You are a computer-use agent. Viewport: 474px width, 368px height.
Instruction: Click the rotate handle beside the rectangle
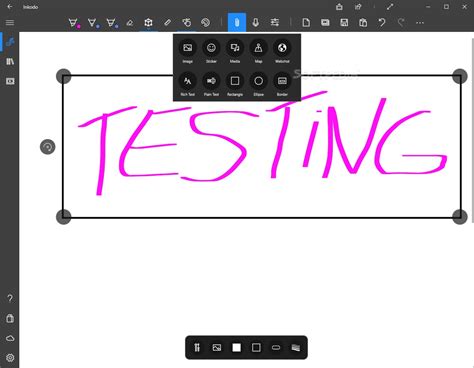point(48,147)
